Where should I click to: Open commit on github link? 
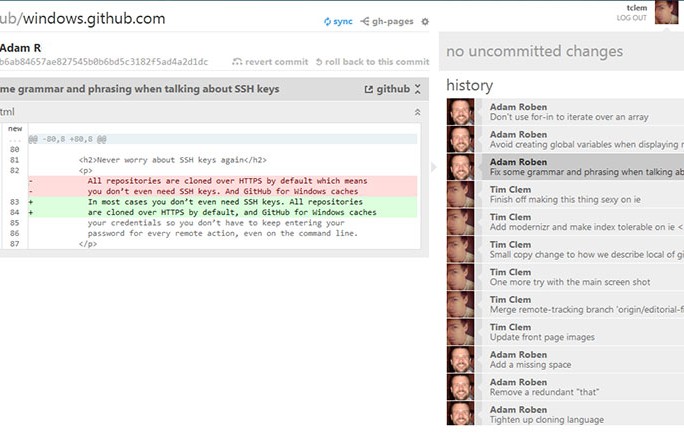pos(387,89)
